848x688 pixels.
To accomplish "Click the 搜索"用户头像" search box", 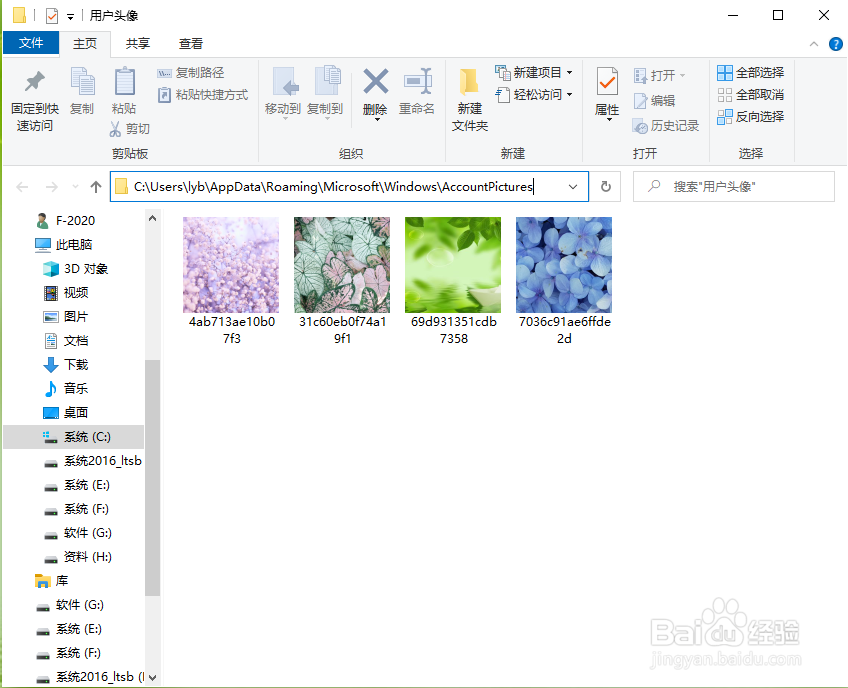I will pos(734,187).
